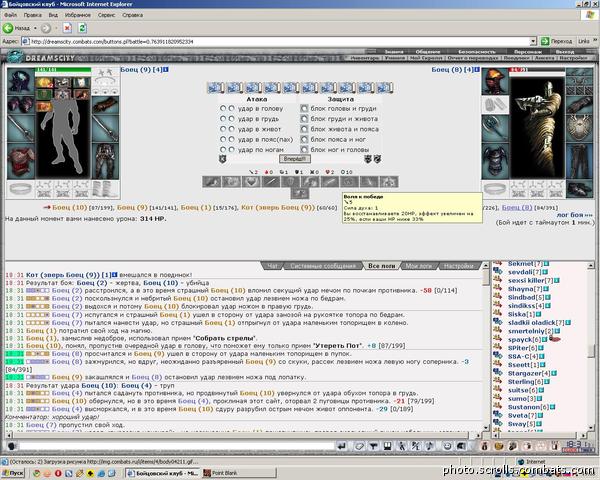Select second radio for удар в пояс(пах)

coord(232,139)
